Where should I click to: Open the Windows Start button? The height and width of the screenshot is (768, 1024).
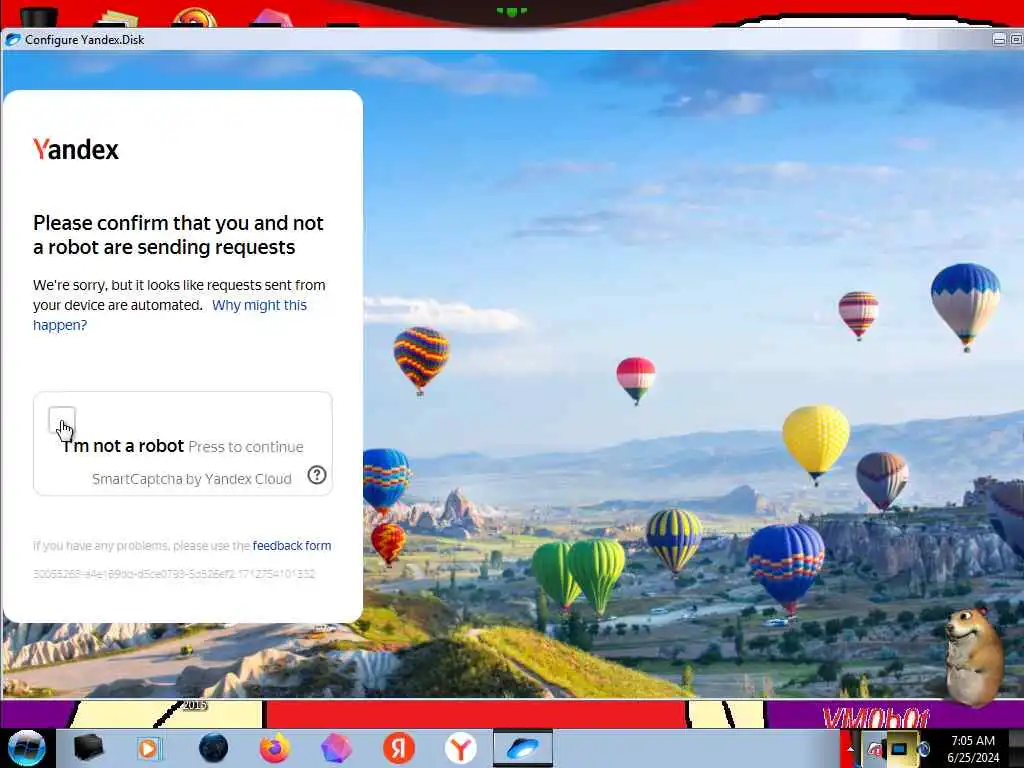(x=26, y=748)
